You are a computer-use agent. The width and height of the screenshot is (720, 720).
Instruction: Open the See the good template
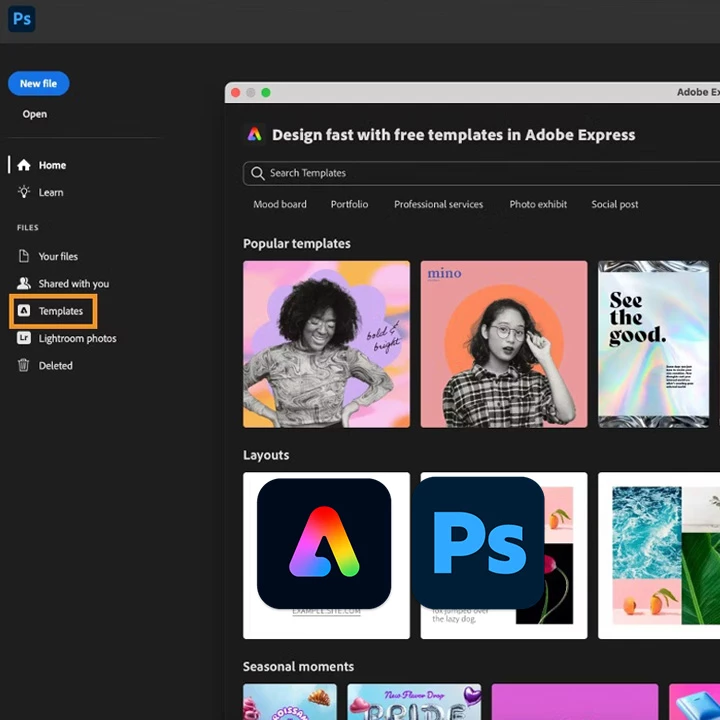click(x=653, y=344)
